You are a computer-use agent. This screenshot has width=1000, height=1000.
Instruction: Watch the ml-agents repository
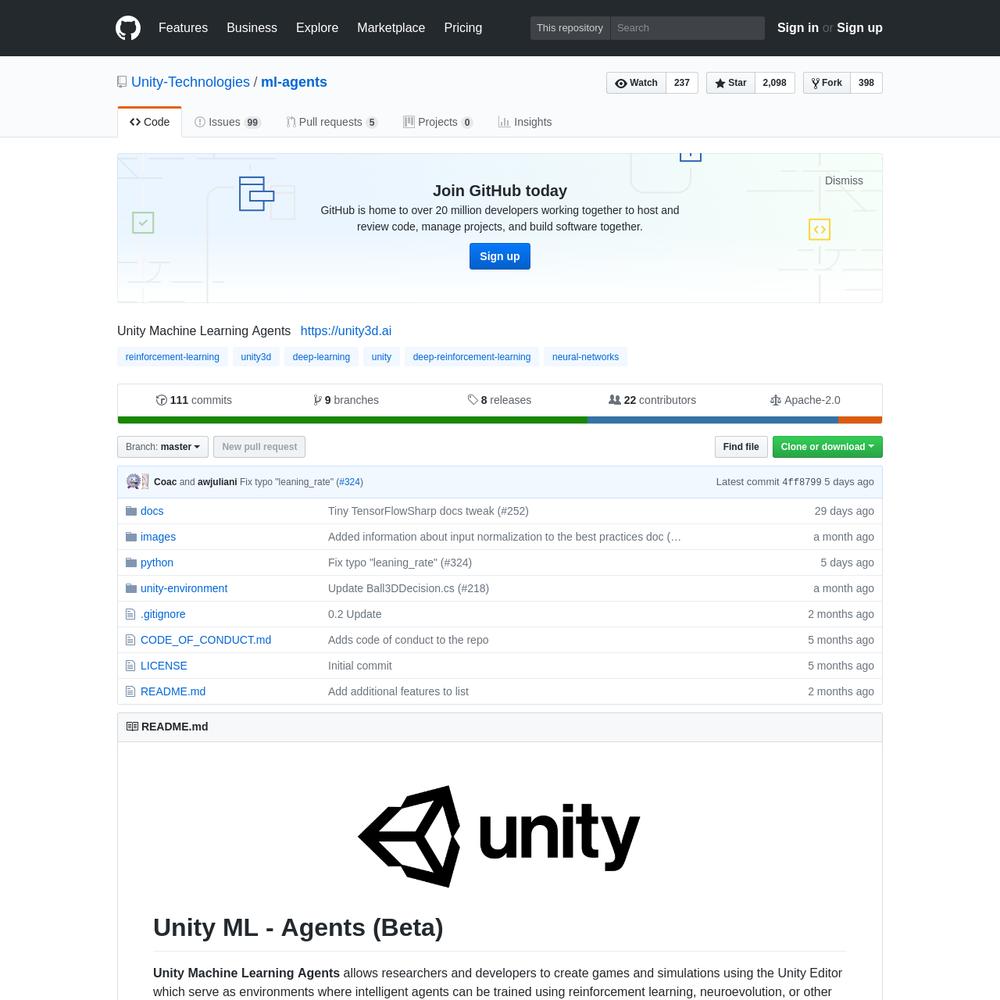point(636,83)
